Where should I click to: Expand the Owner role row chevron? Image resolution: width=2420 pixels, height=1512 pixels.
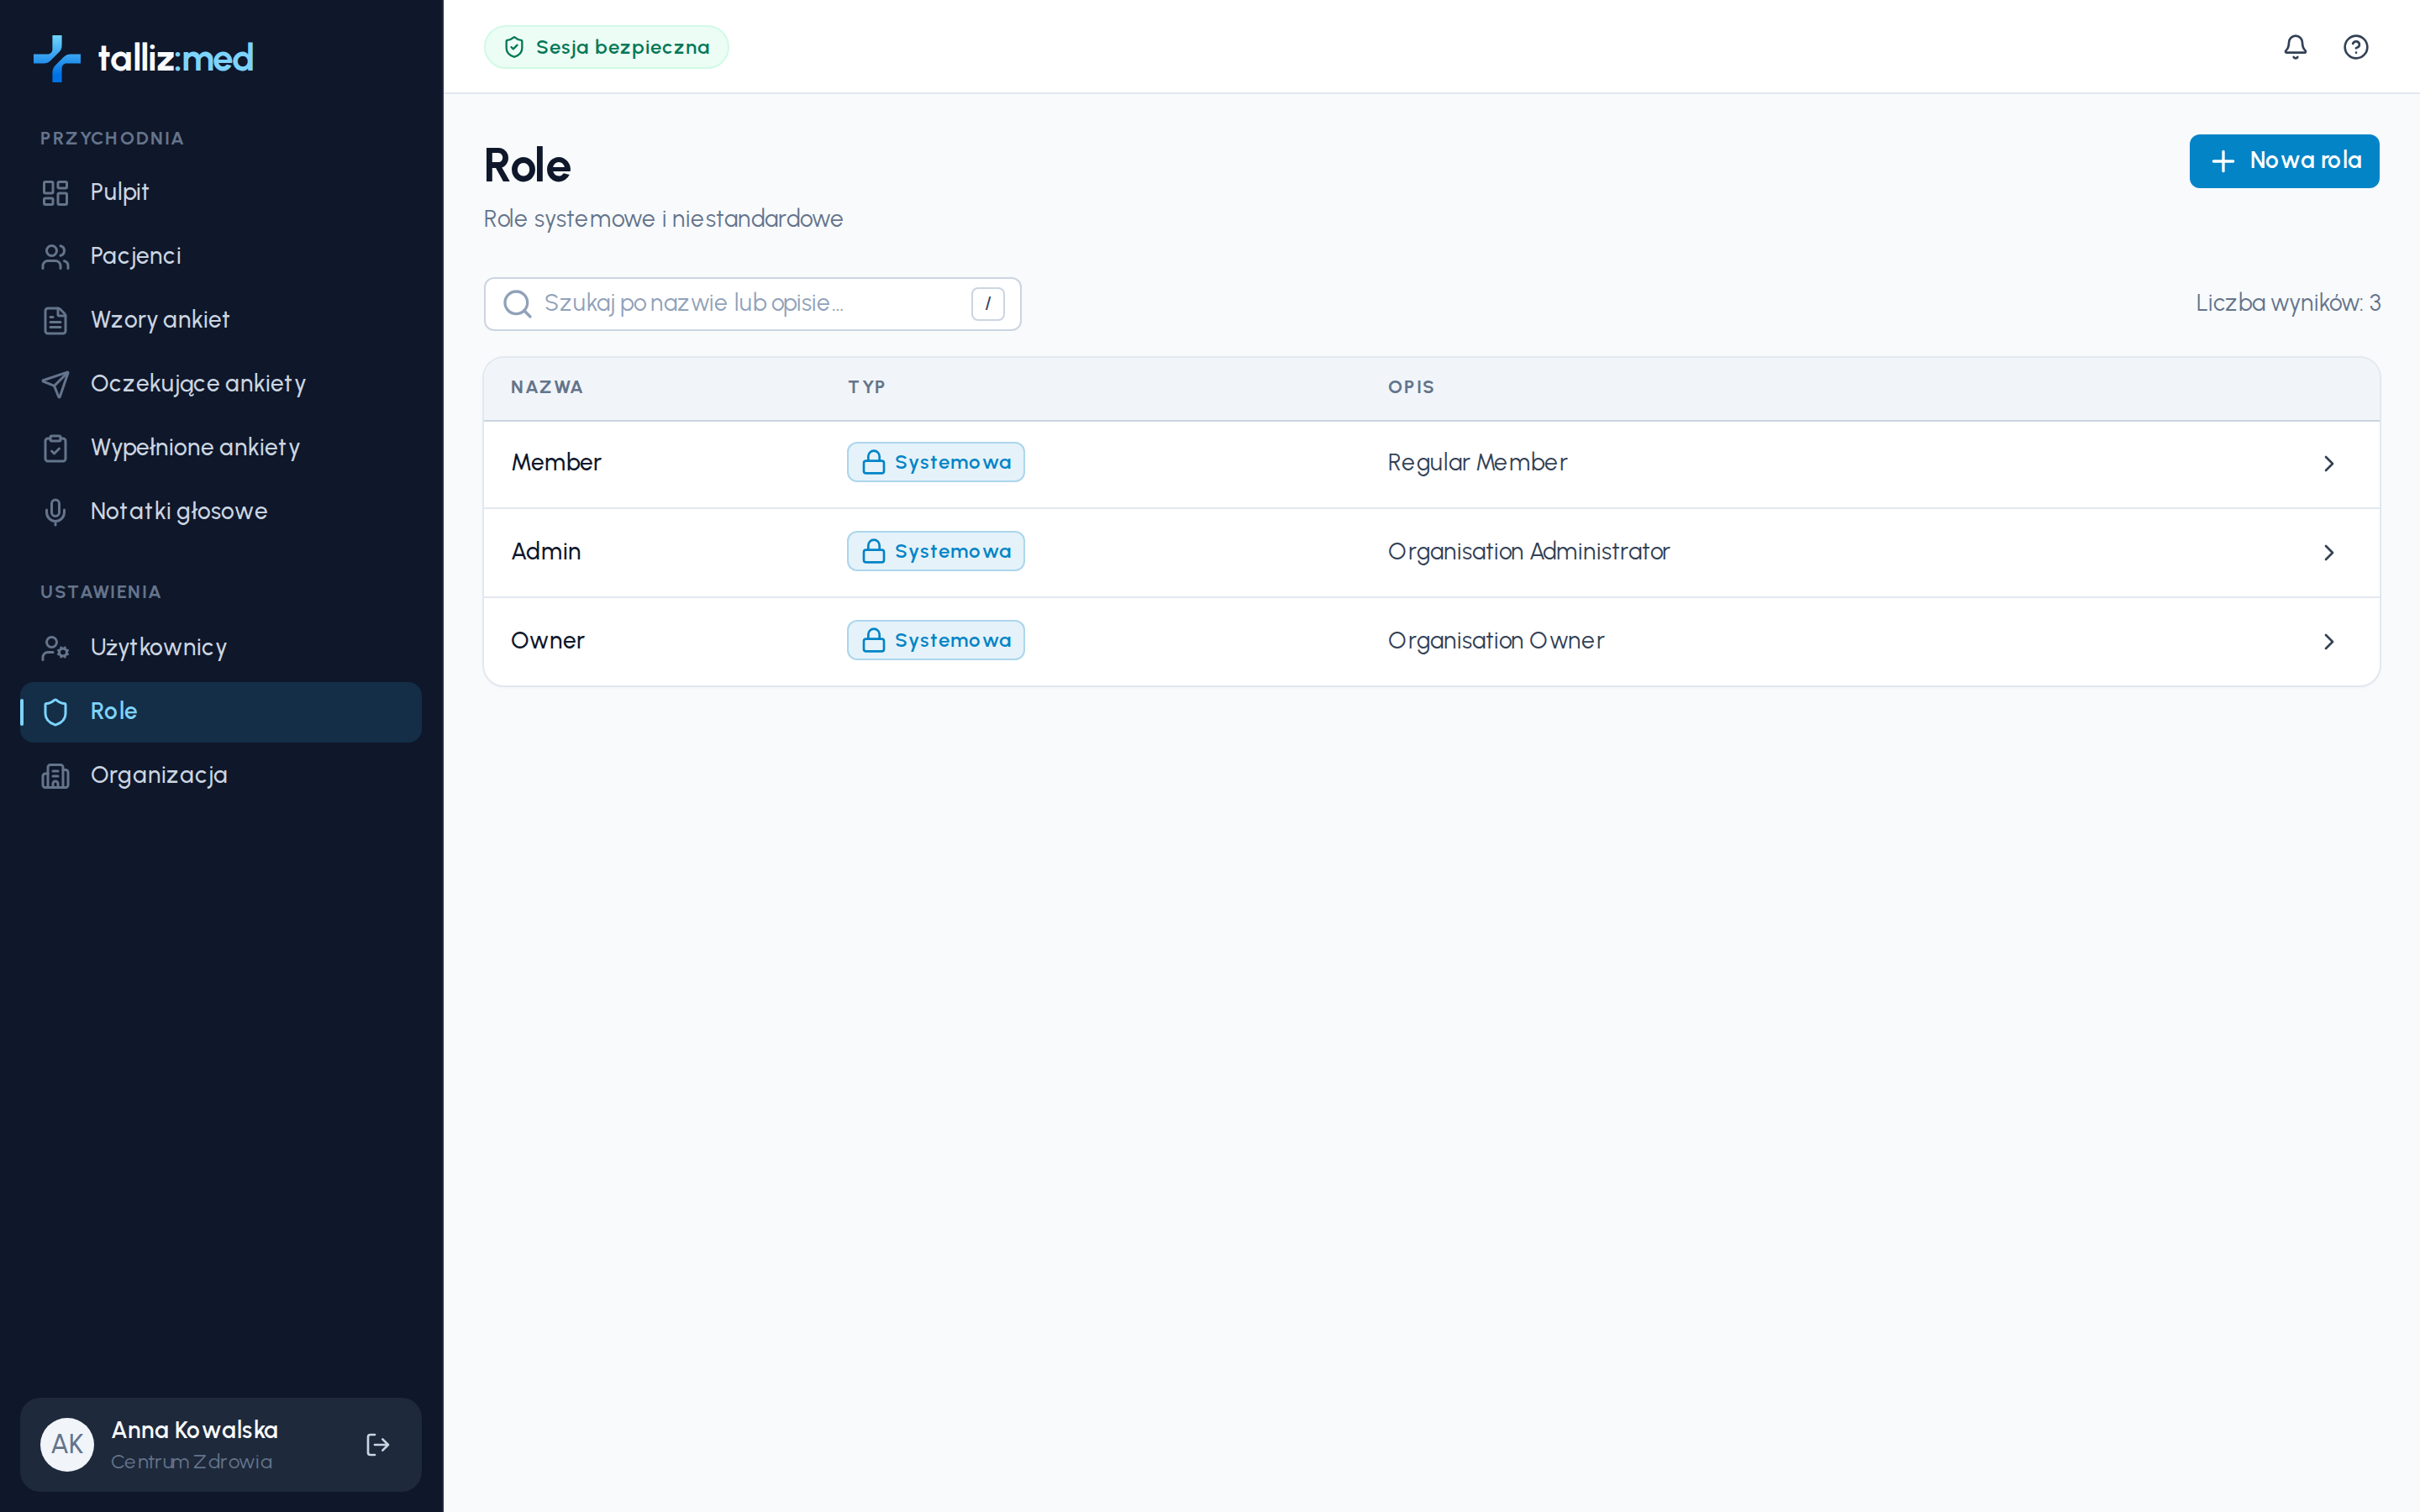[x=2328, y=641]
